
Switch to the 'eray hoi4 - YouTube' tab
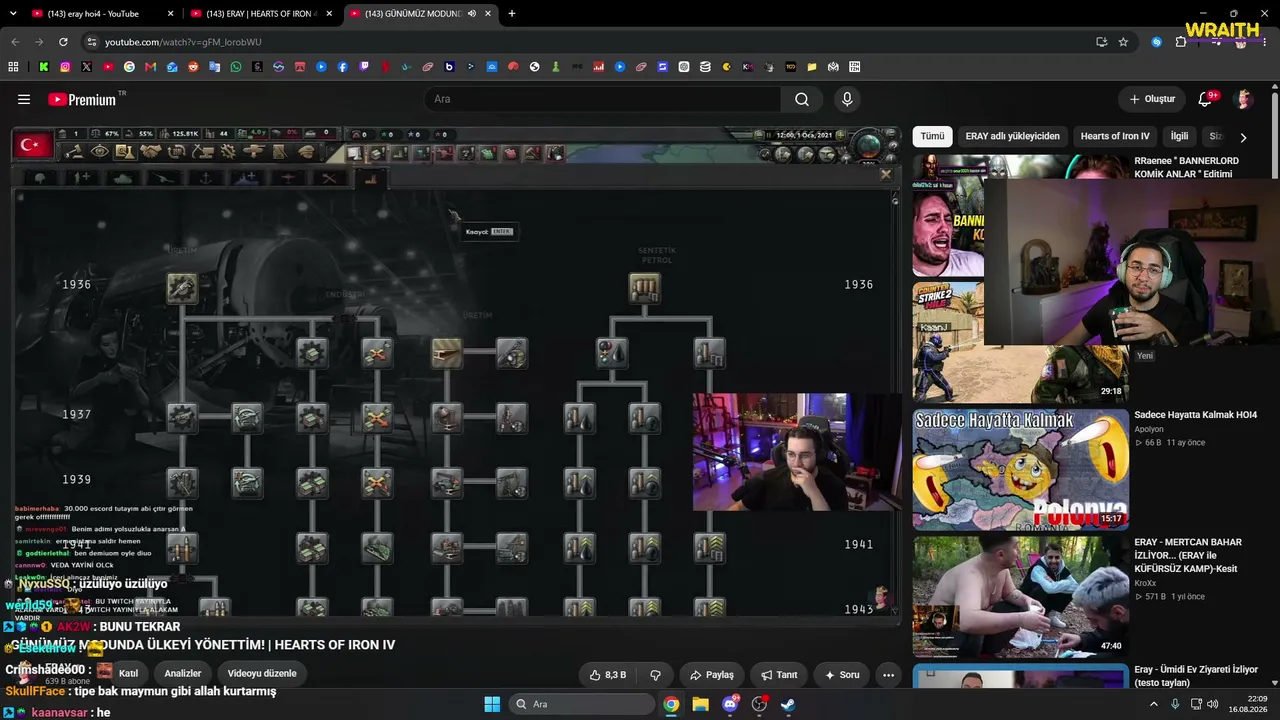(x=100, y=14)
